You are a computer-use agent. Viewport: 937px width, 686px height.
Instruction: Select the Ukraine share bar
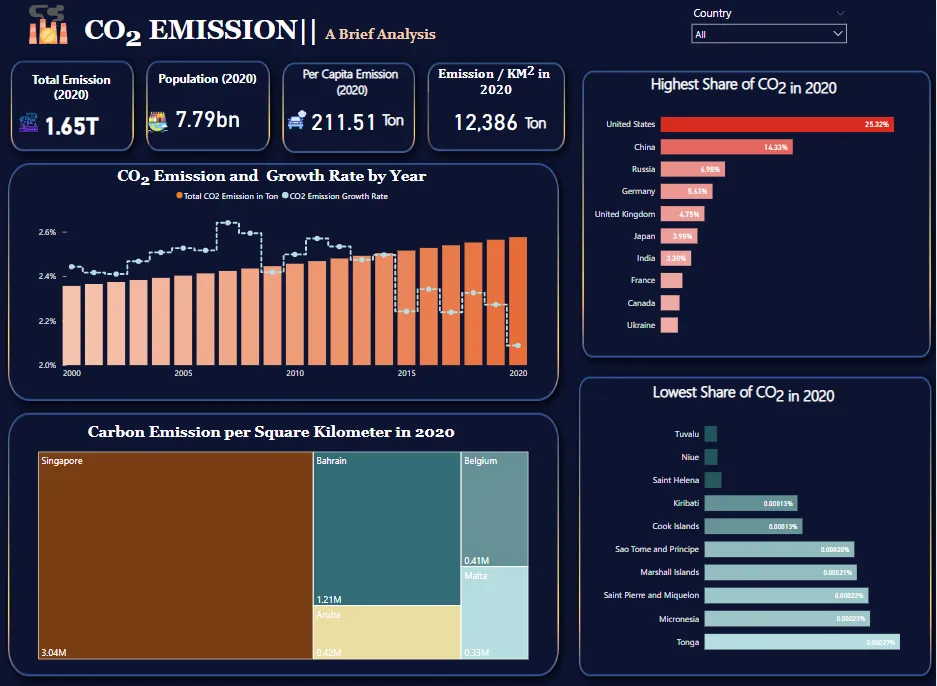click(669, 325)
